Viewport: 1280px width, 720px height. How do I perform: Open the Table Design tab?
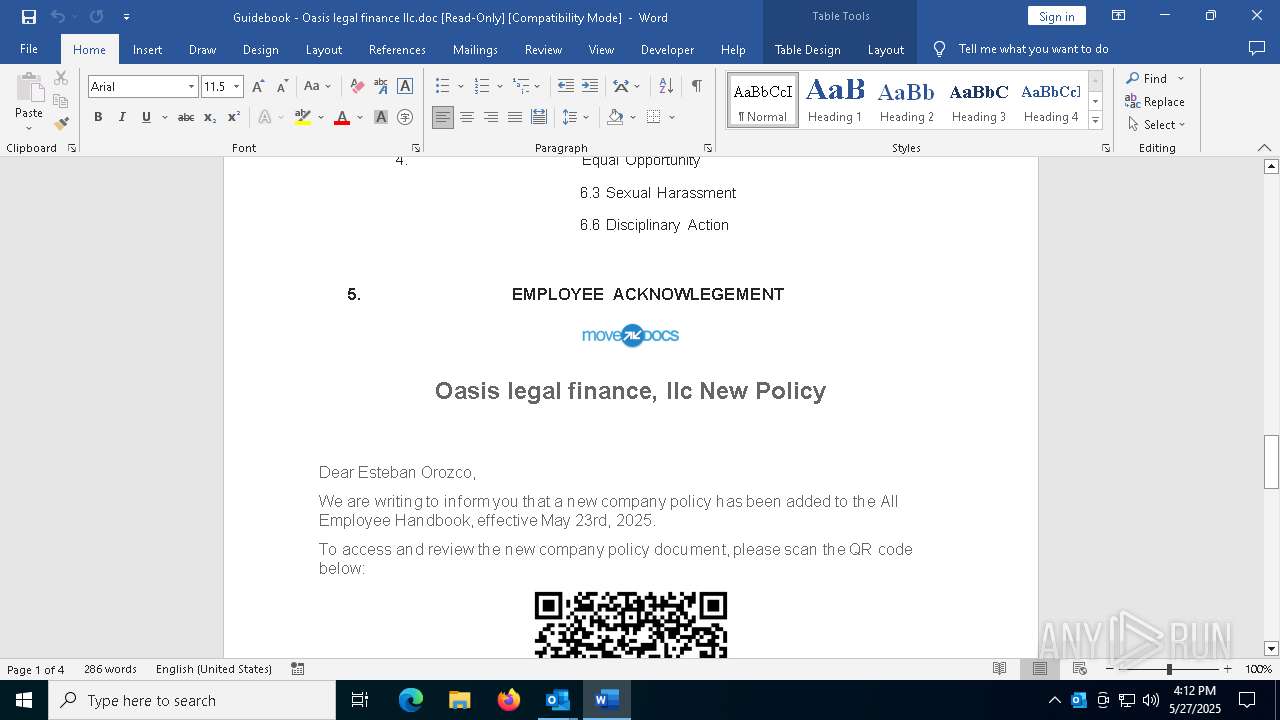coord(807,49)
